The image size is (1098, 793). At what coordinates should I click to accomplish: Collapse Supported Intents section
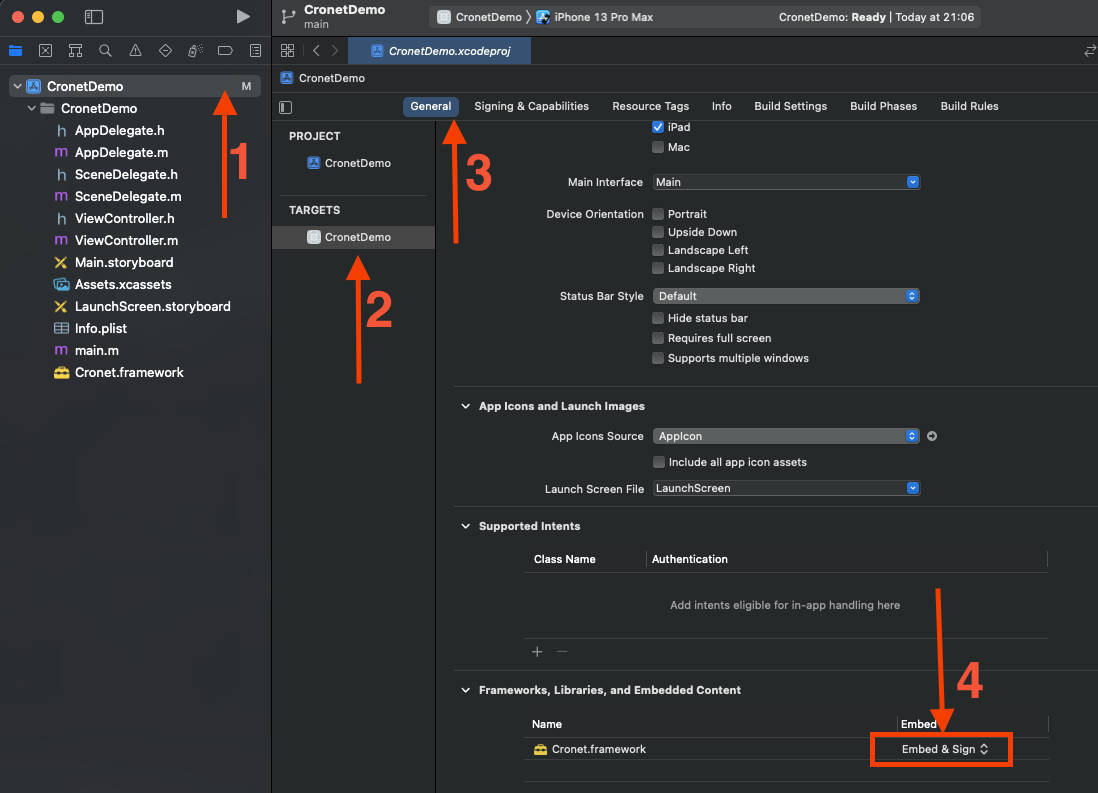coord(466,526)
